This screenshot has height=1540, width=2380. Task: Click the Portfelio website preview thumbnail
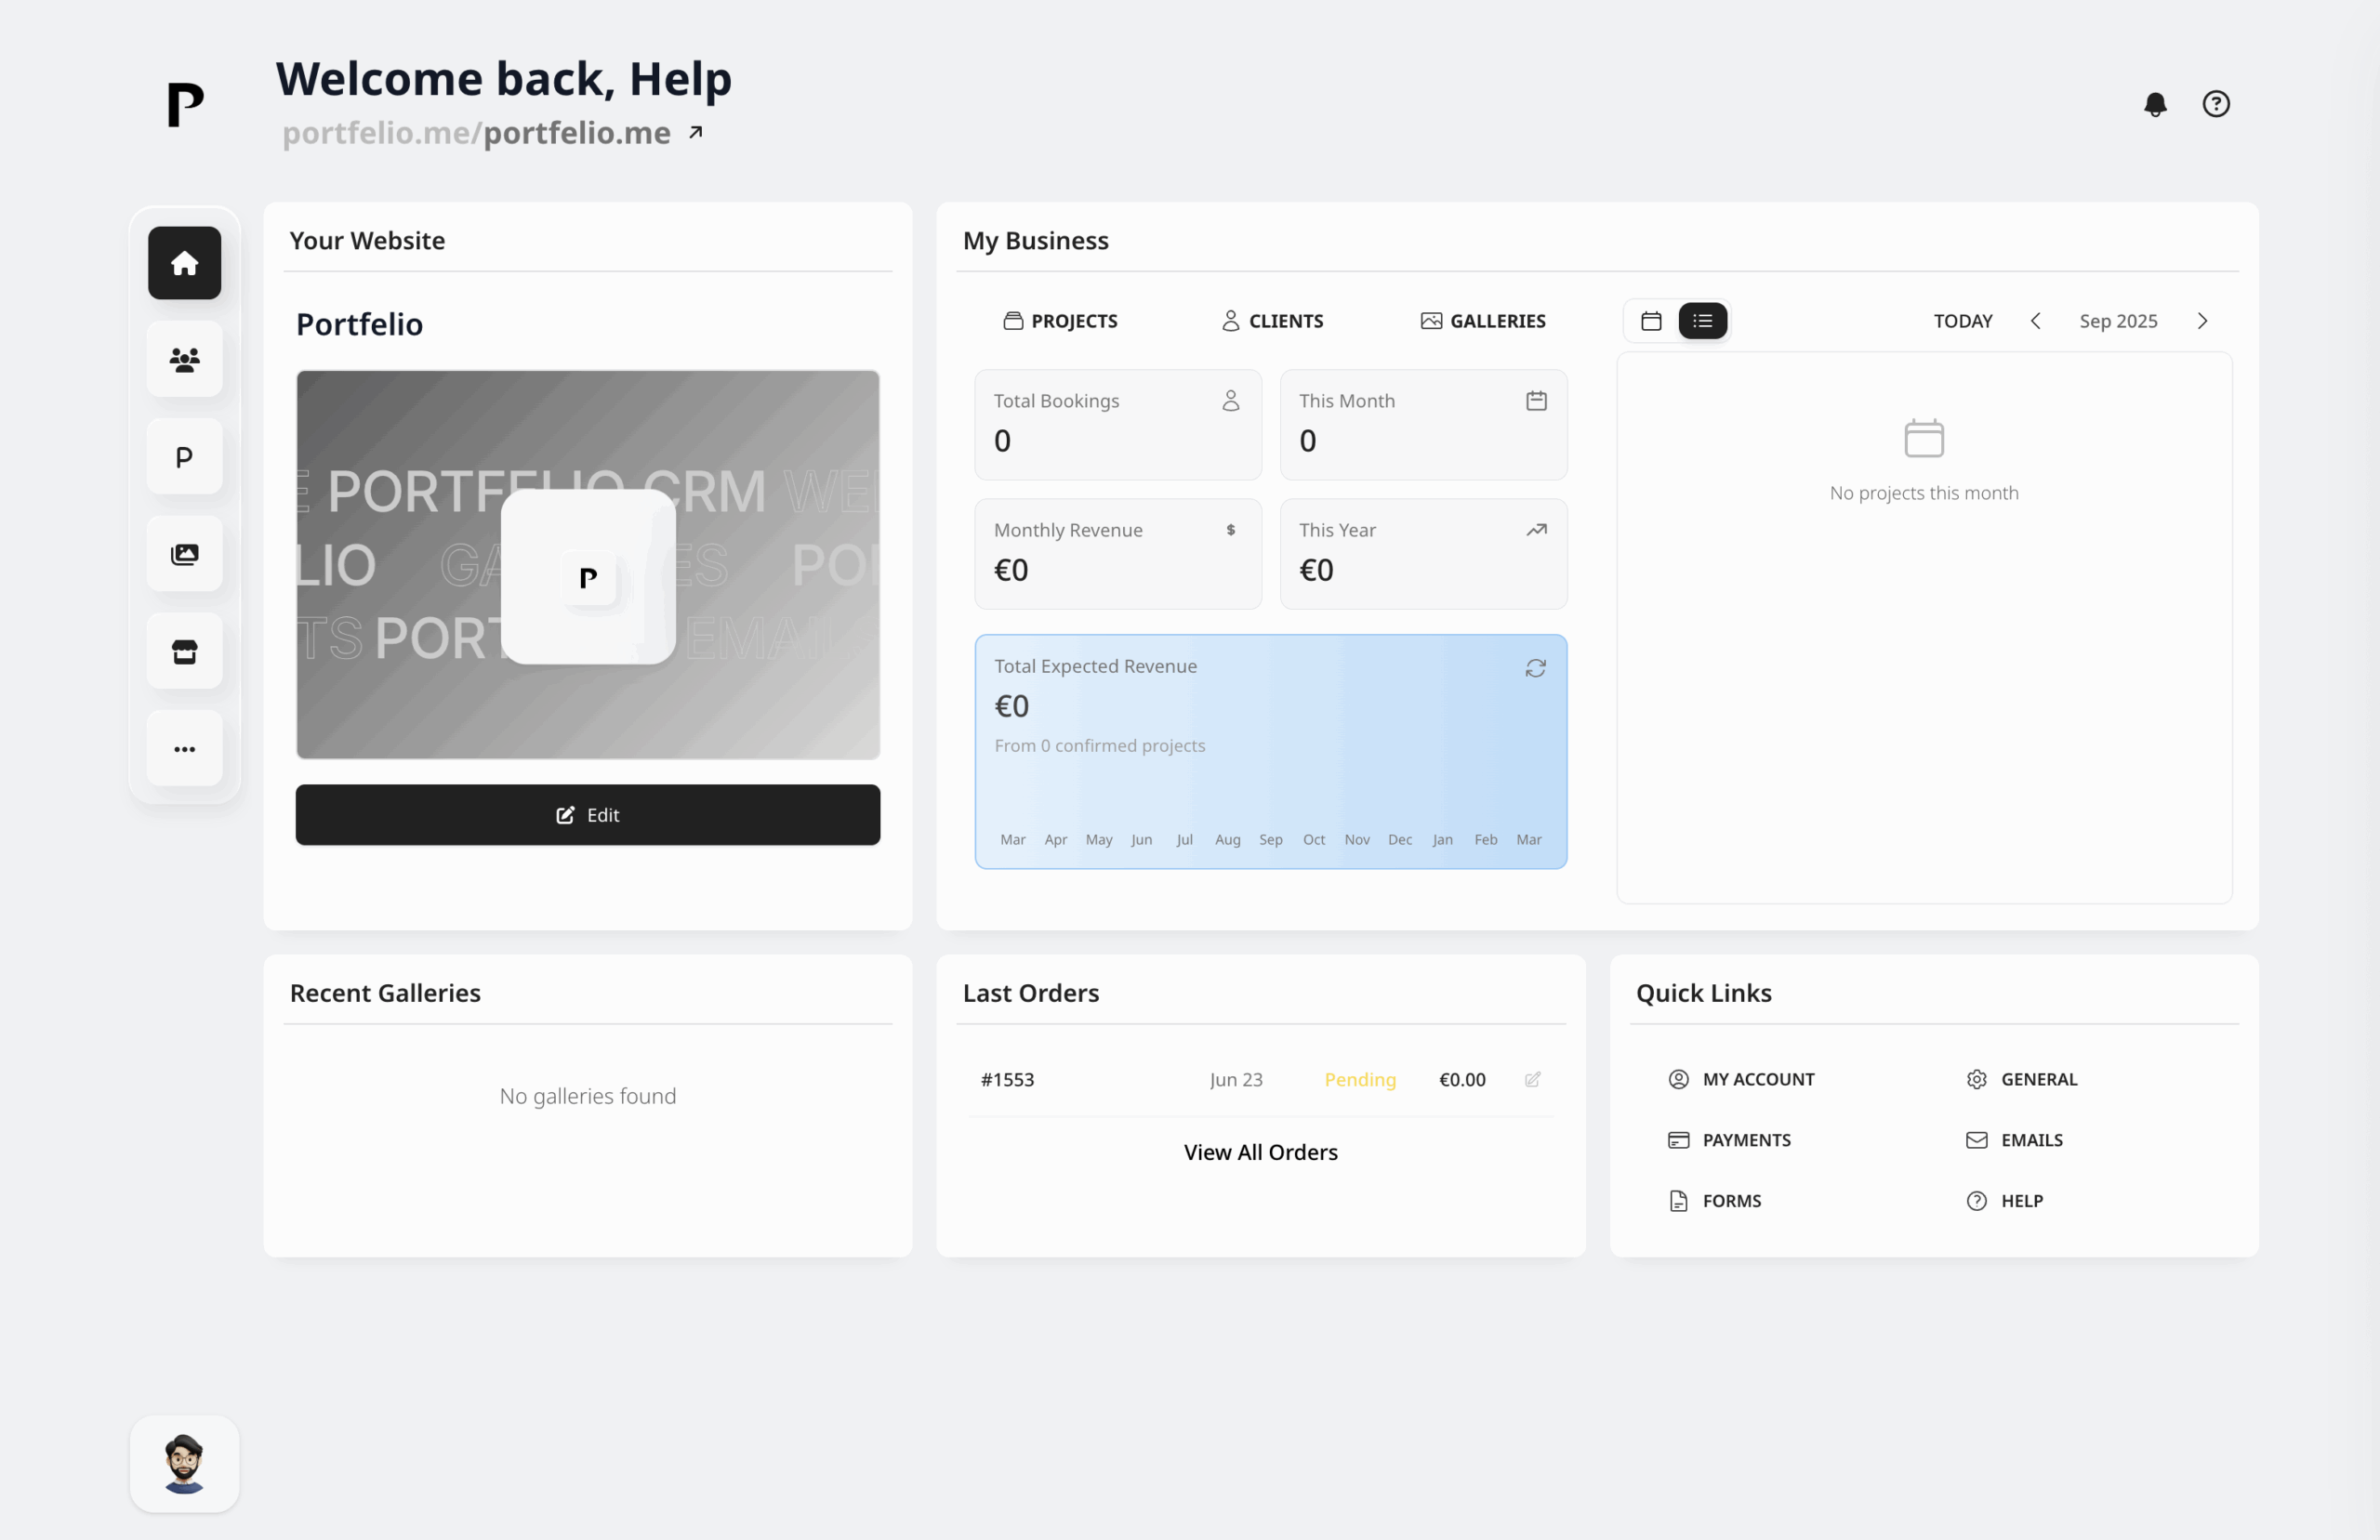pos(587,565)
